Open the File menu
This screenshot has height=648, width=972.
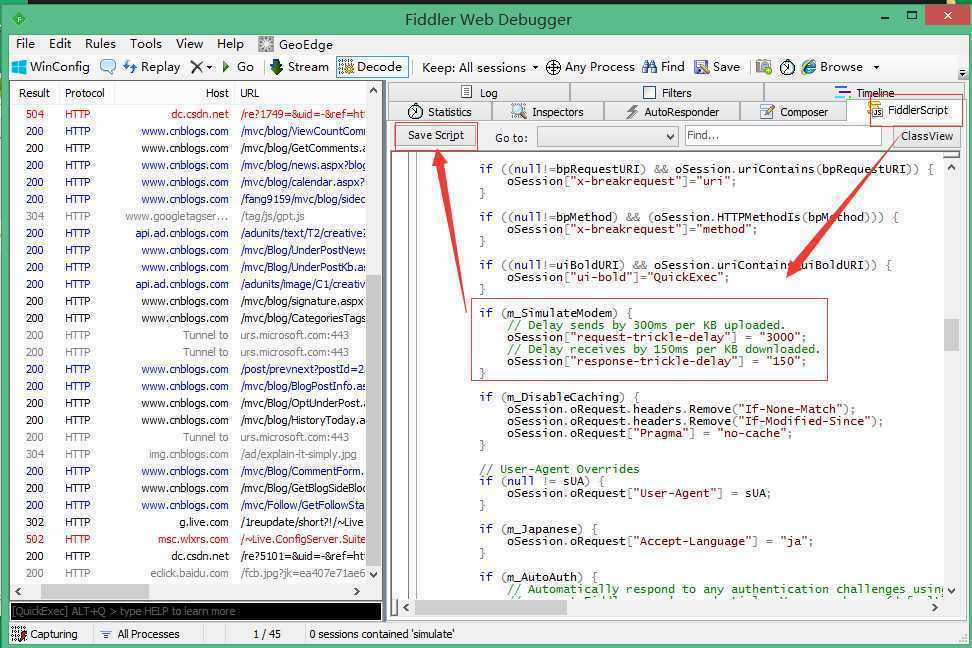tap(25, 43)
